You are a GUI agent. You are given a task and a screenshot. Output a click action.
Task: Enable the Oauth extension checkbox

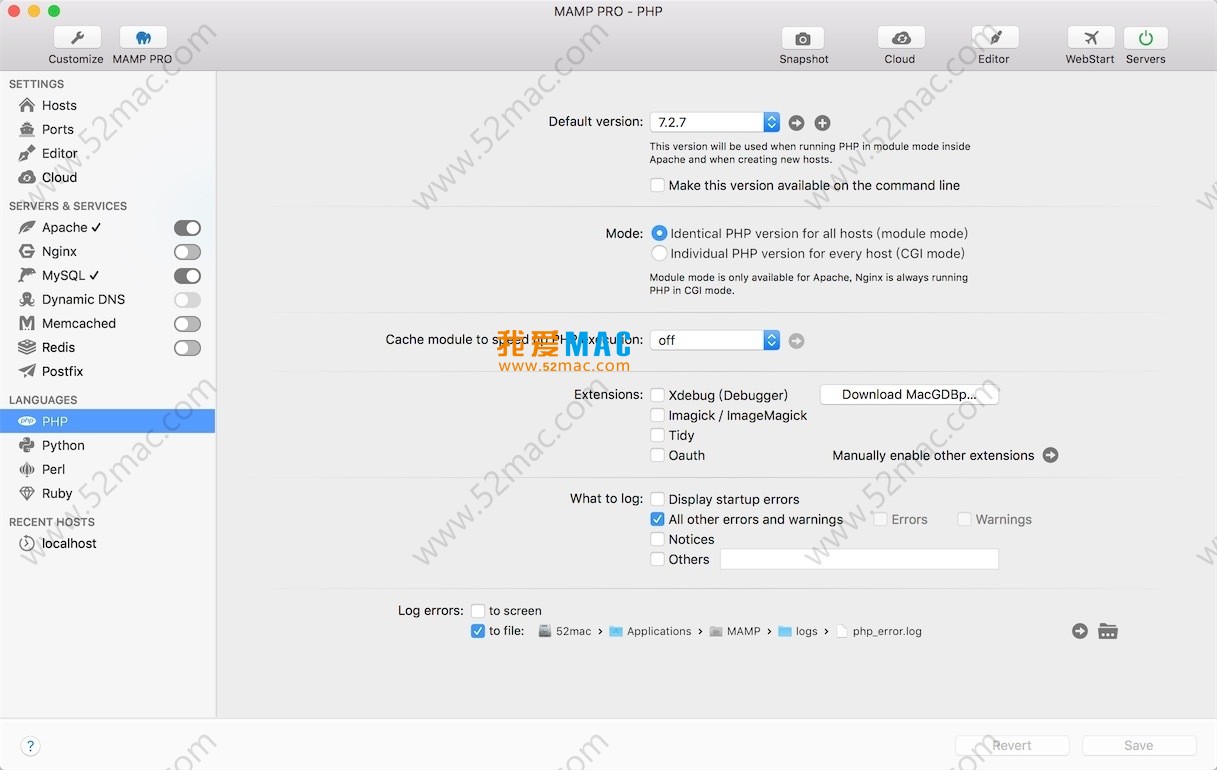coord(657,455)
